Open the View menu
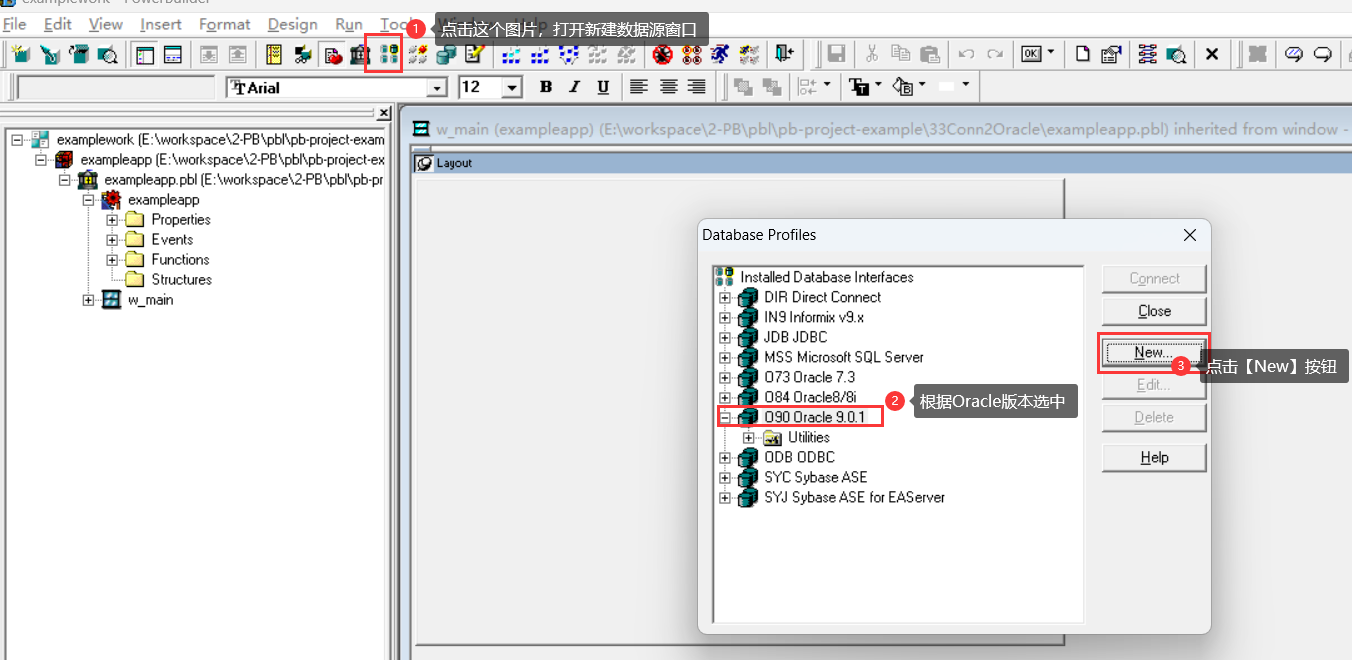Image resolution: width=1352 pixels, height=660 pixels. [105, 24]
